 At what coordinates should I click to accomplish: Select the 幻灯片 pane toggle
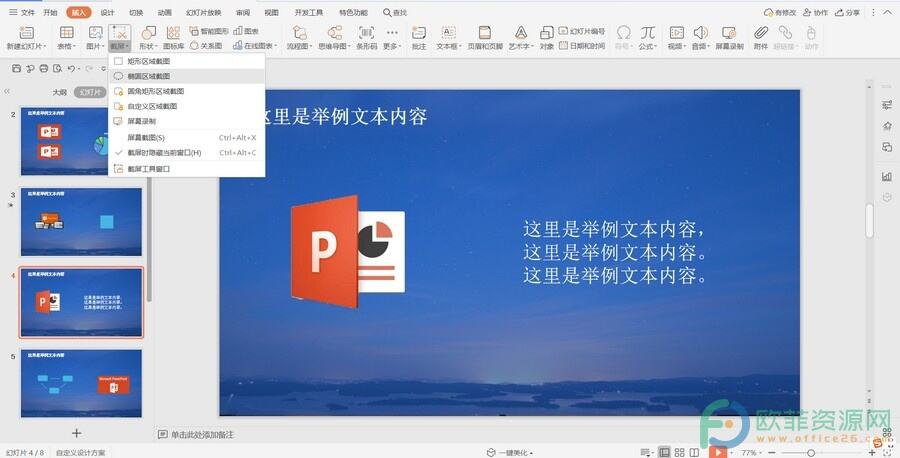tap(90, 92)
